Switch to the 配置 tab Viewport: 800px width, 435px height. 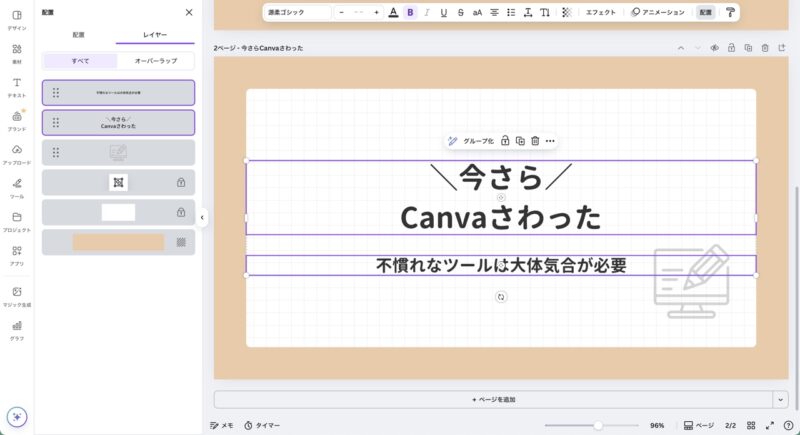[79, 35]
